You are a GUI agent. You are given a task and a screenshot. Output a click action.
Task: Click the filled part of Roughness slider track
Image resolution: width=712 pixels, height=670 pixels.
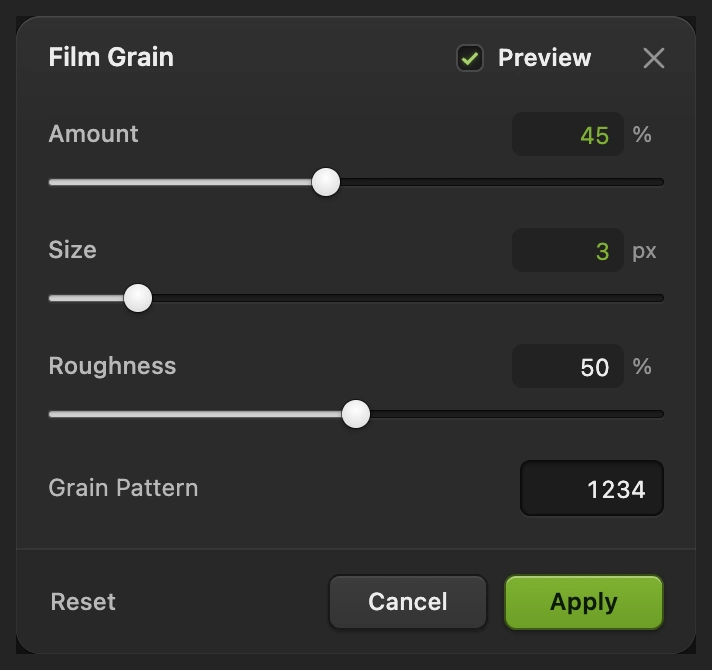click(195, 414)
